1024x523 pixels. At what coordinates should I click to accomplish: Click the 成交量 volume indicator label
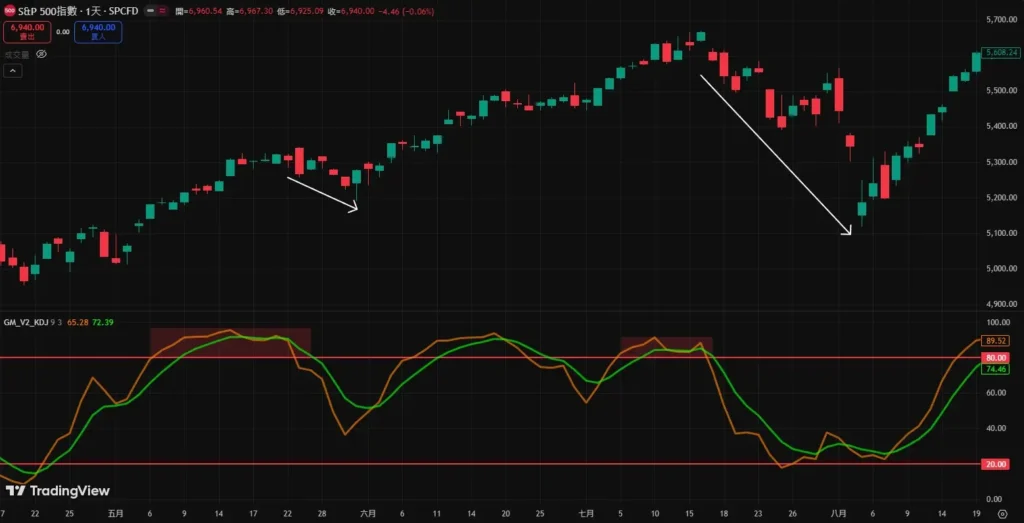16,55
